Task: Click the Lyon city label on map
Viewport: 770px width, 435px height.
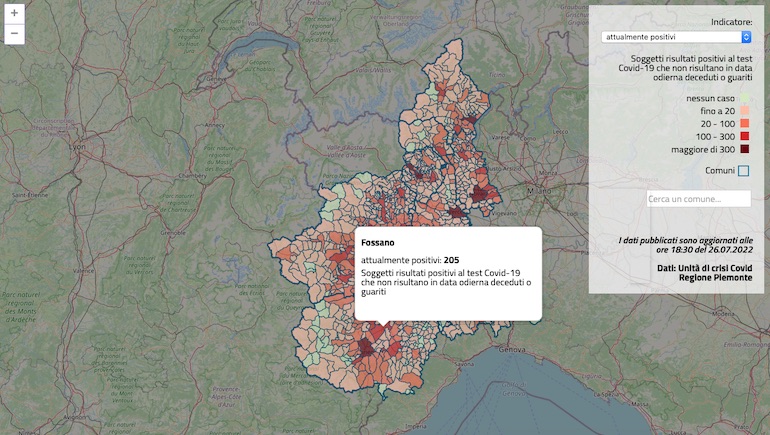Action: (76, 146)
